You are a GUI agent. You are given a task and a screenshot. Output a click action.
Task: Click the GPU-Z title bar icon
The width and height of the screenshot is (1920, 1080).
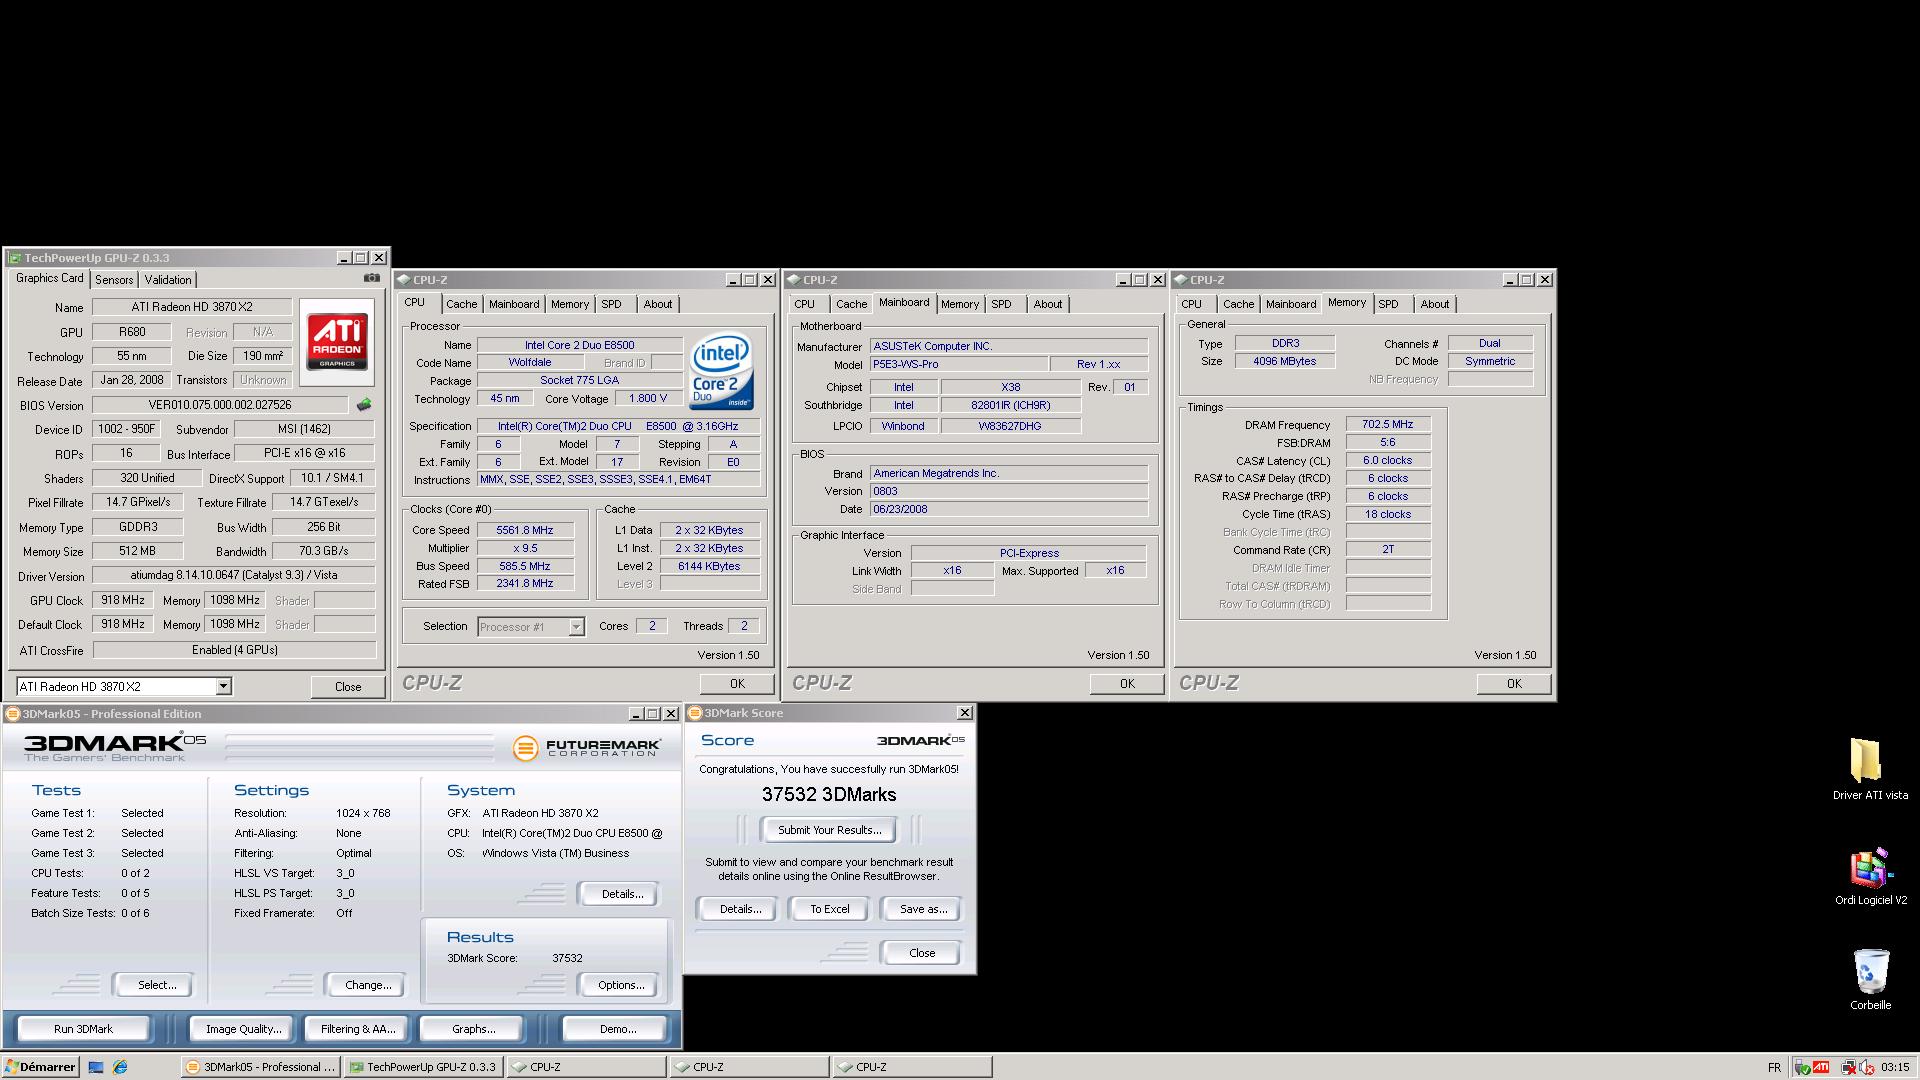[14, 258]
